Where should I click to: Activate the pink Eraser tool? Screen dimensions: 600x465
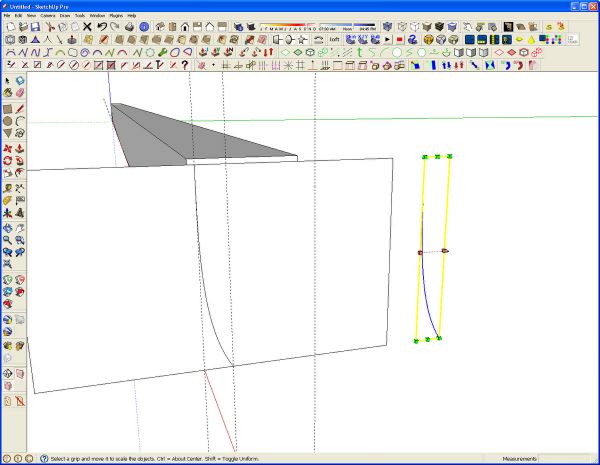coord(20,93)
